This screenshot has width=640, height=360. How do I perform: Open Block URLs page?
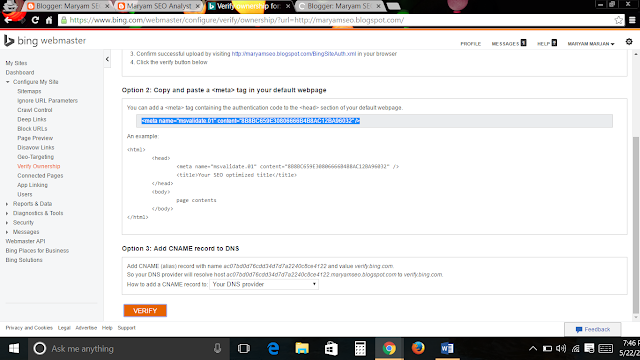32,129
